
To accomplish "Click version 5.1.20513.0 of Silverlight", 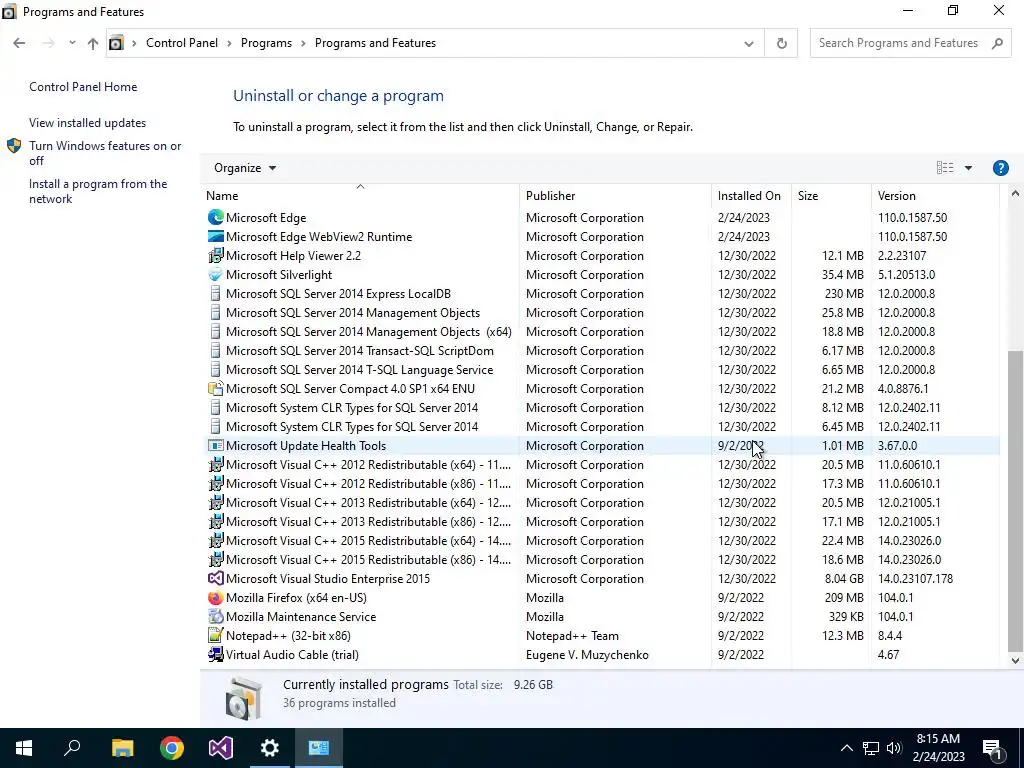I will coord(906,274).
